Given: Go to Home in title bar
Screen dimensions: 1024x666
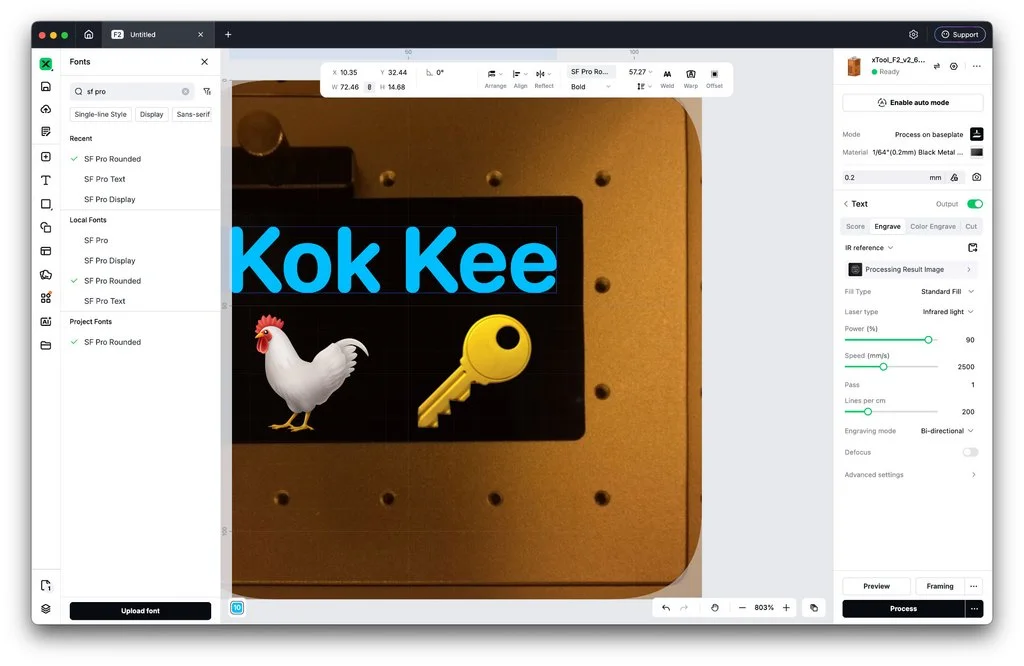Looking at the screenshot, I should pos(89,35).
